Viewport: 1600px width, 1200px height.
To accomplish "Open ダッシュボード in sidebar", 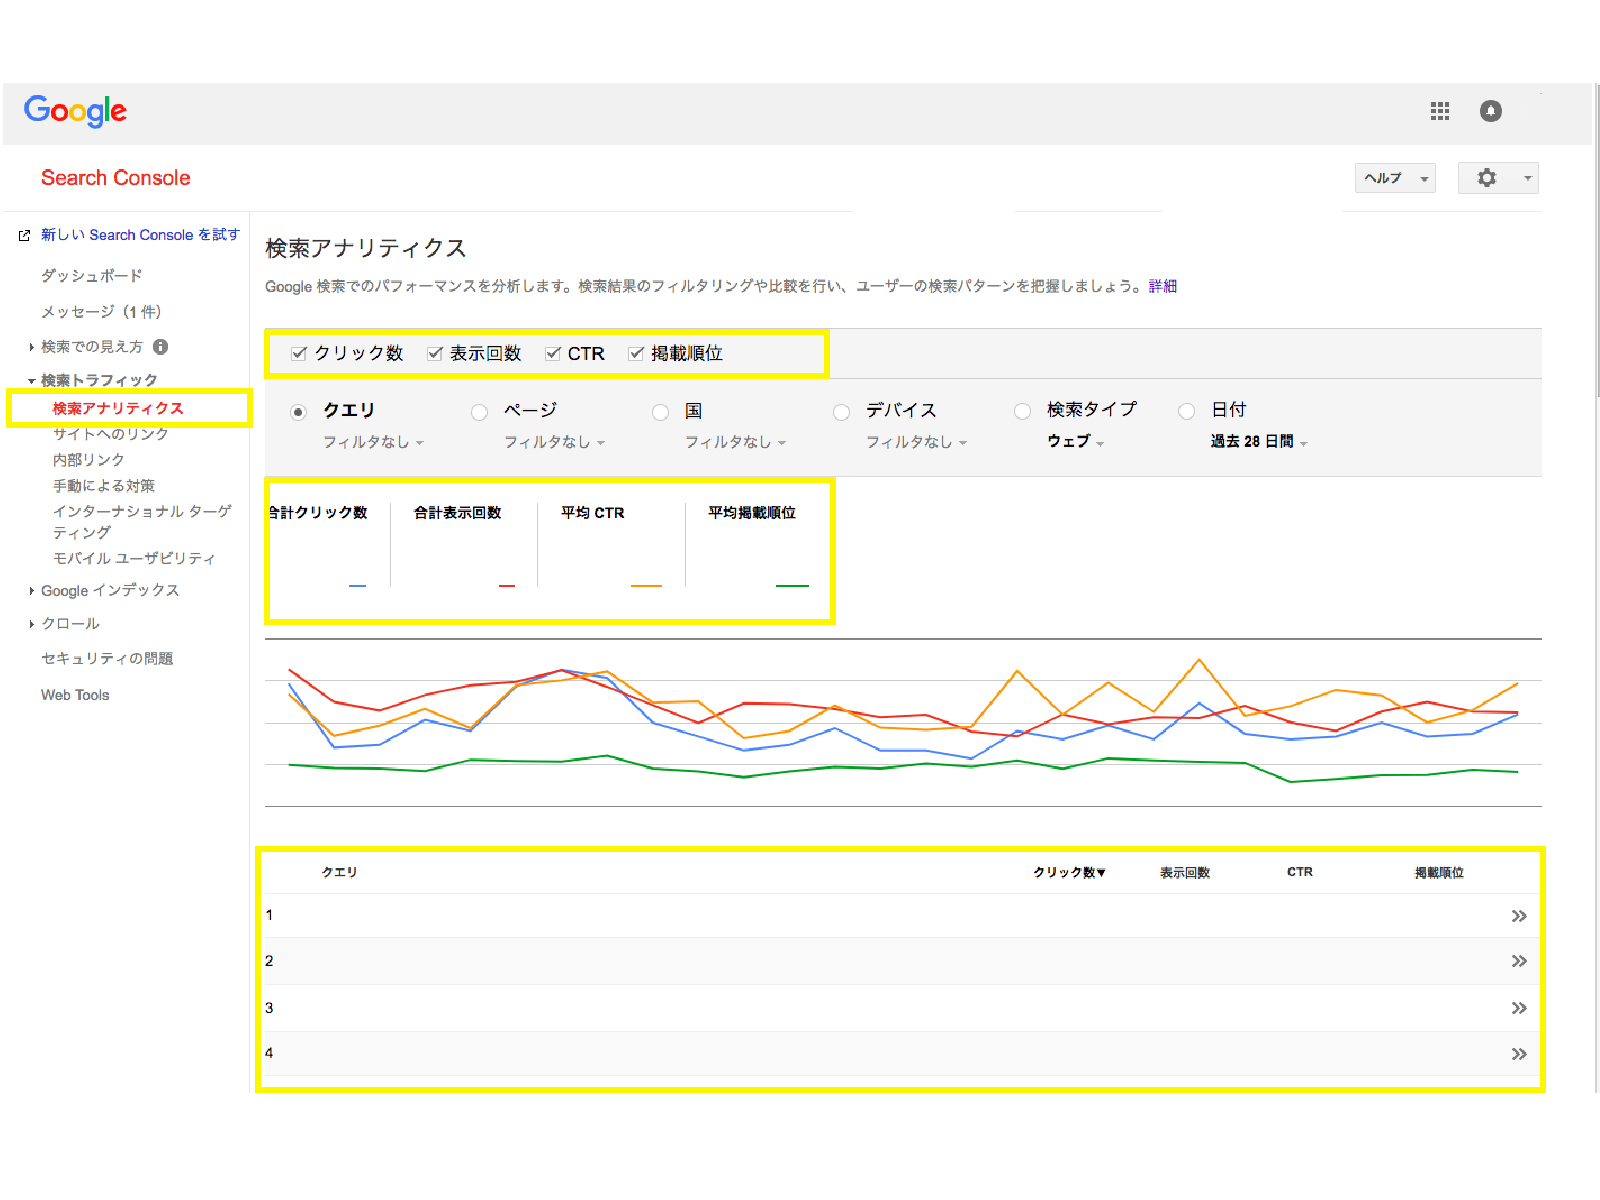I will (x=92, y=276).
